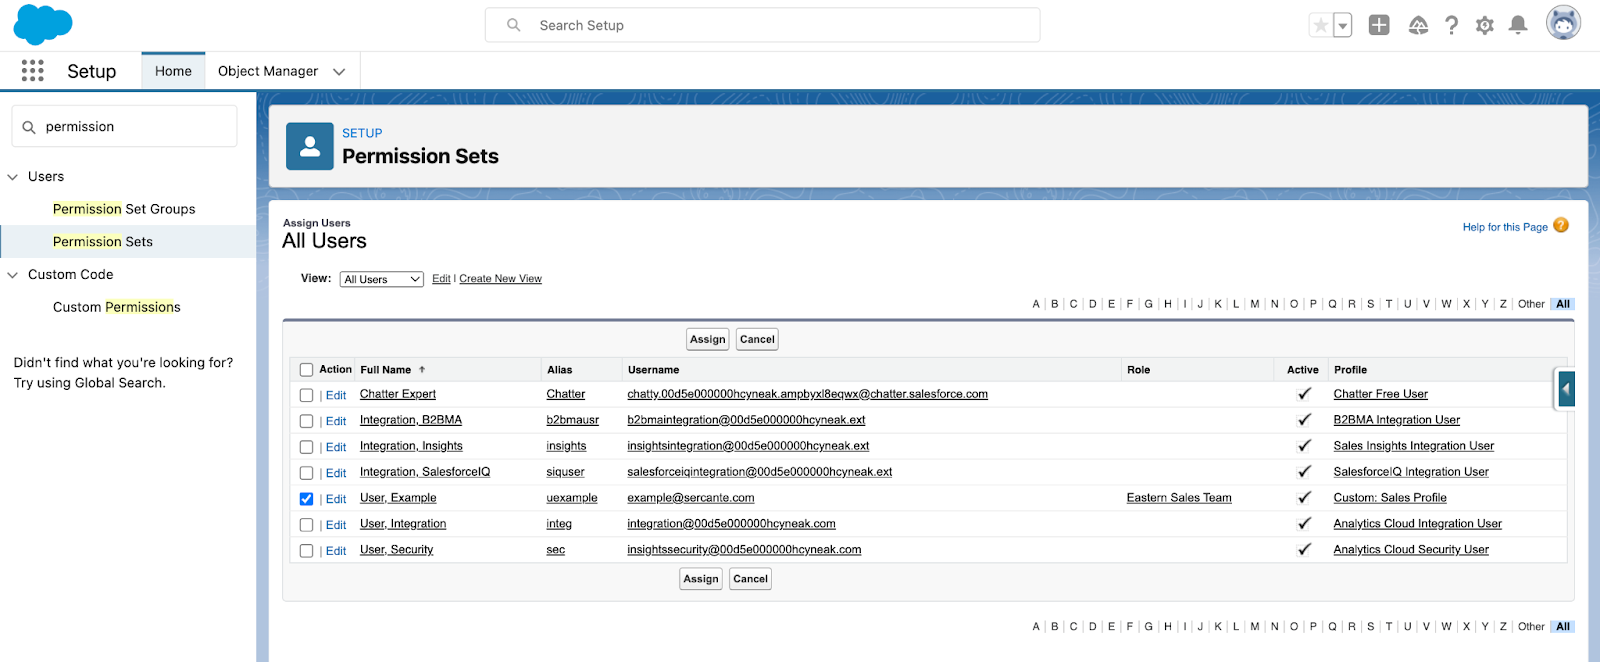
Task: Expand the collapsed right side panel arrow
Action: point(1566,388)
